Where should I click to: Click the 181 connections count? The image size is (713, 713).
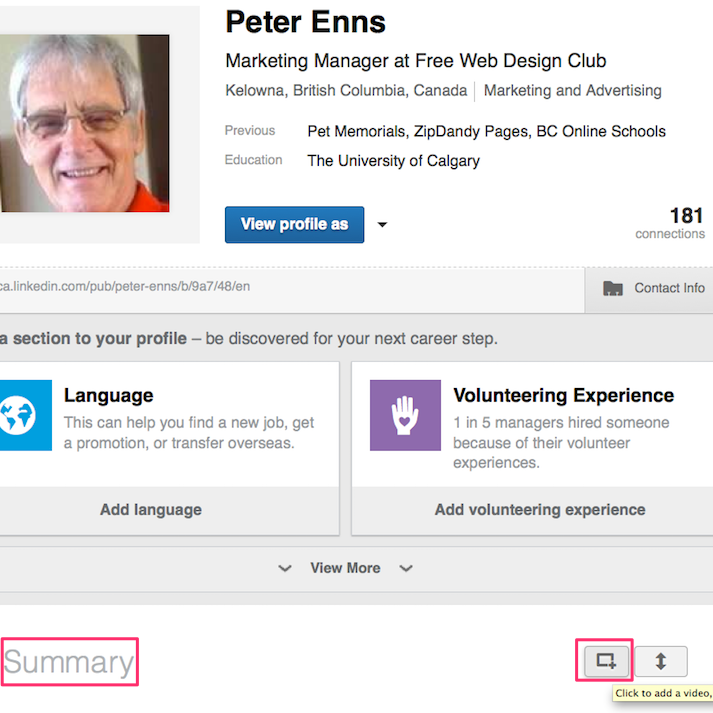tap(670, 222)
